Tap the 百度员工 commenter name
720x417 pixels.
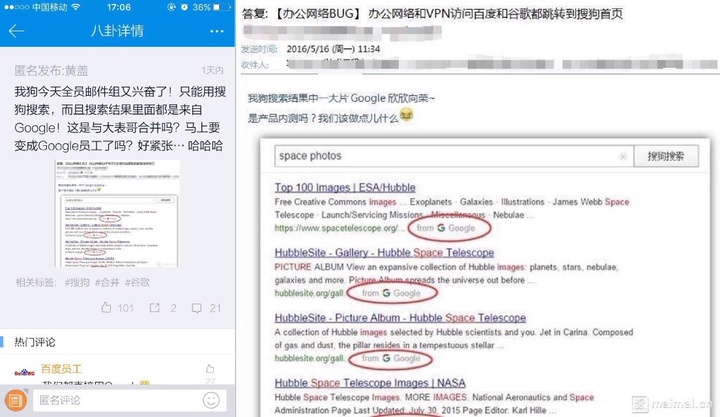click(x=61, y=369)
